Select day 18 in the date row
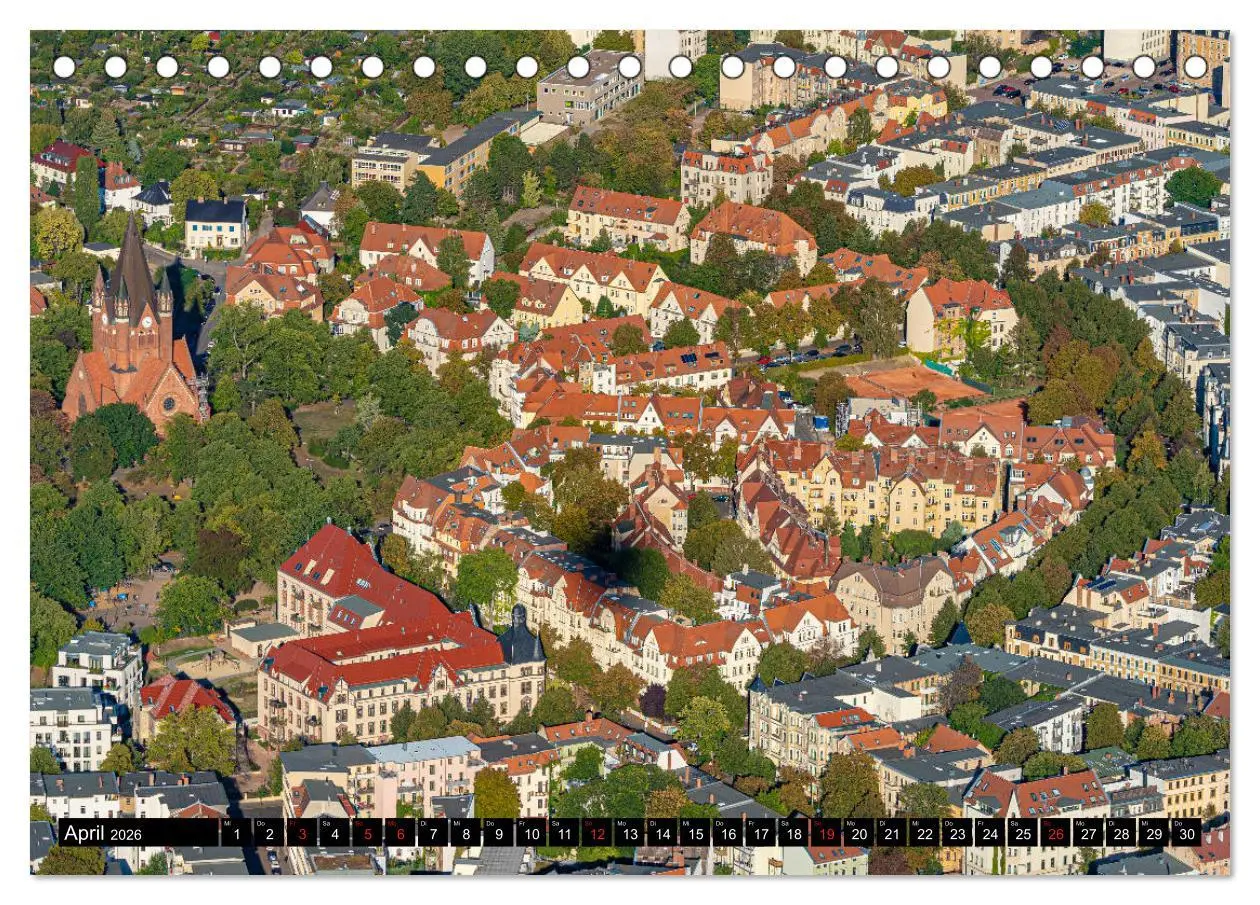This screenshot has width=1260, height=905. tap(793, 833)
